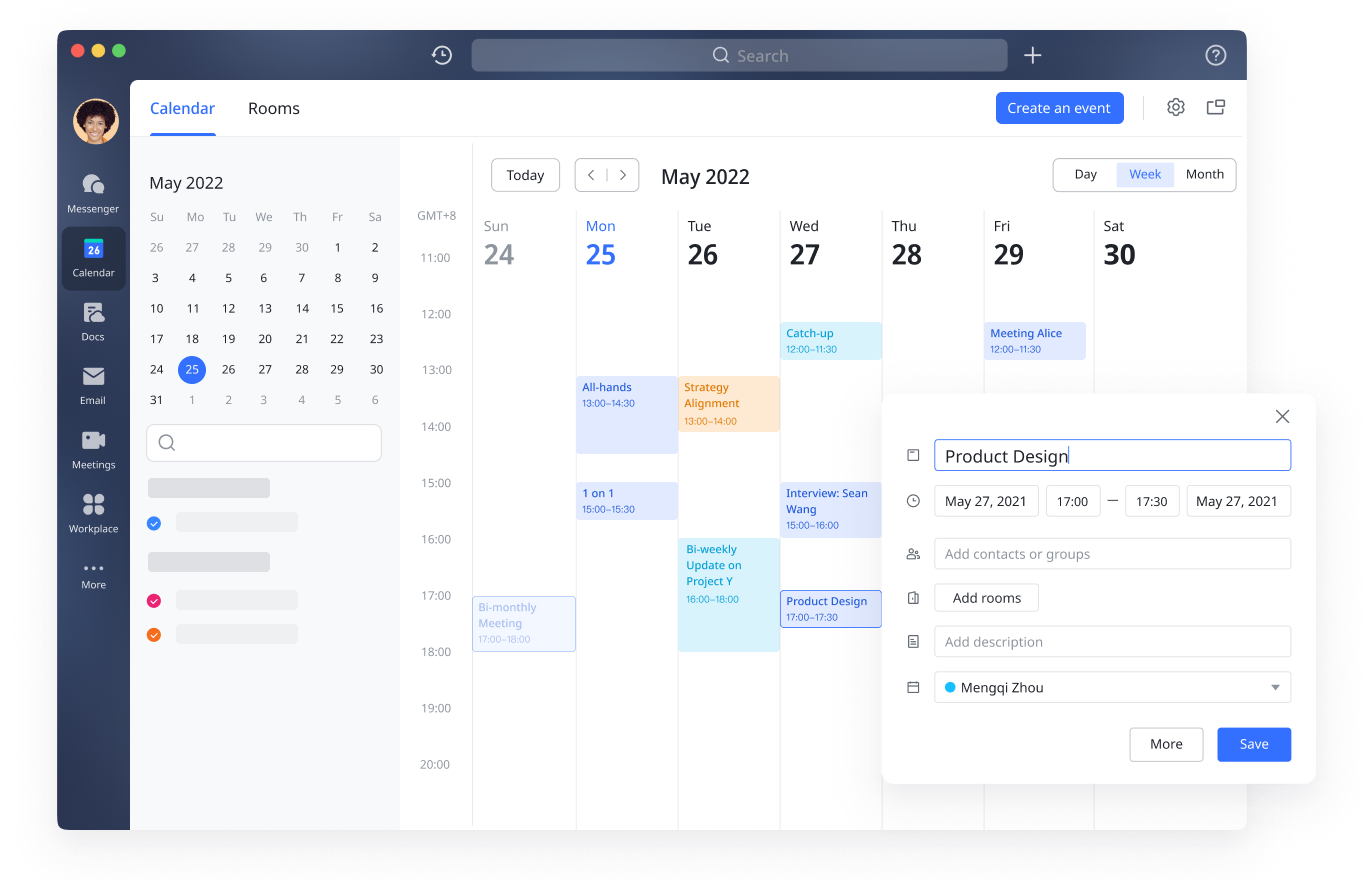Toggle the blue calendar checkbox
The height and width of the screenshot is (880, 1368).
tap(154, 522)
